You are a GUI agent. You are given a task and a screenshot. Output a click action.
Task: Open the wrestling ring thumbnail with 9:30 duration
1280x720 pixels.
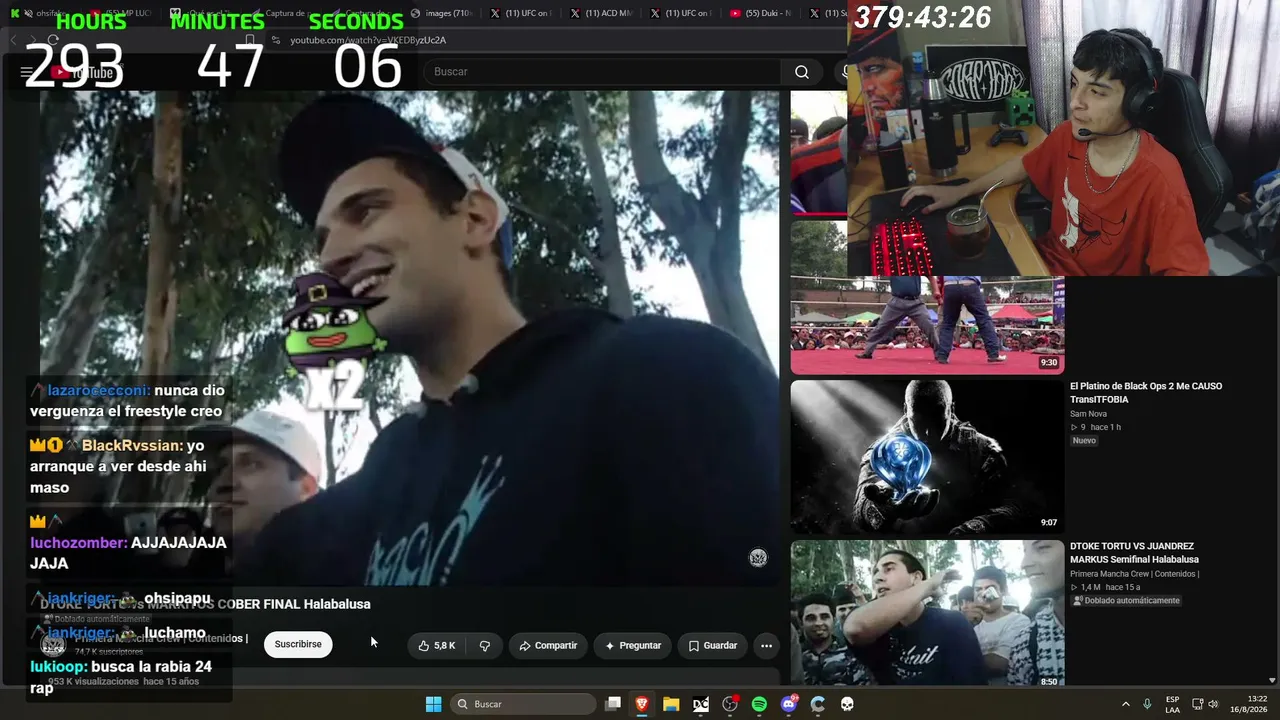[x=927, y=297]
